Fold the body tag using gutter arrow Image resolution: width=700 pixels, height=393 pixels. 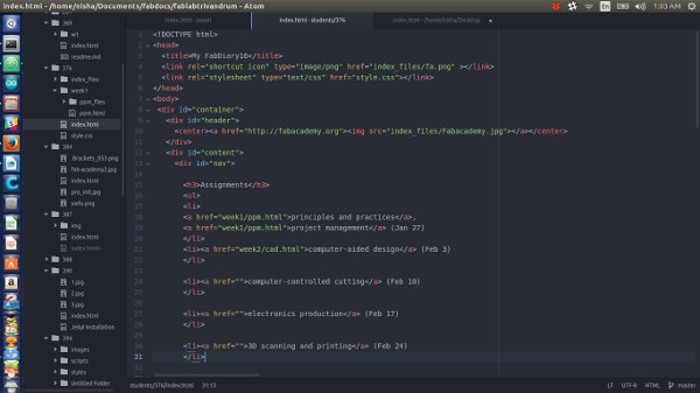coord(148,99)
